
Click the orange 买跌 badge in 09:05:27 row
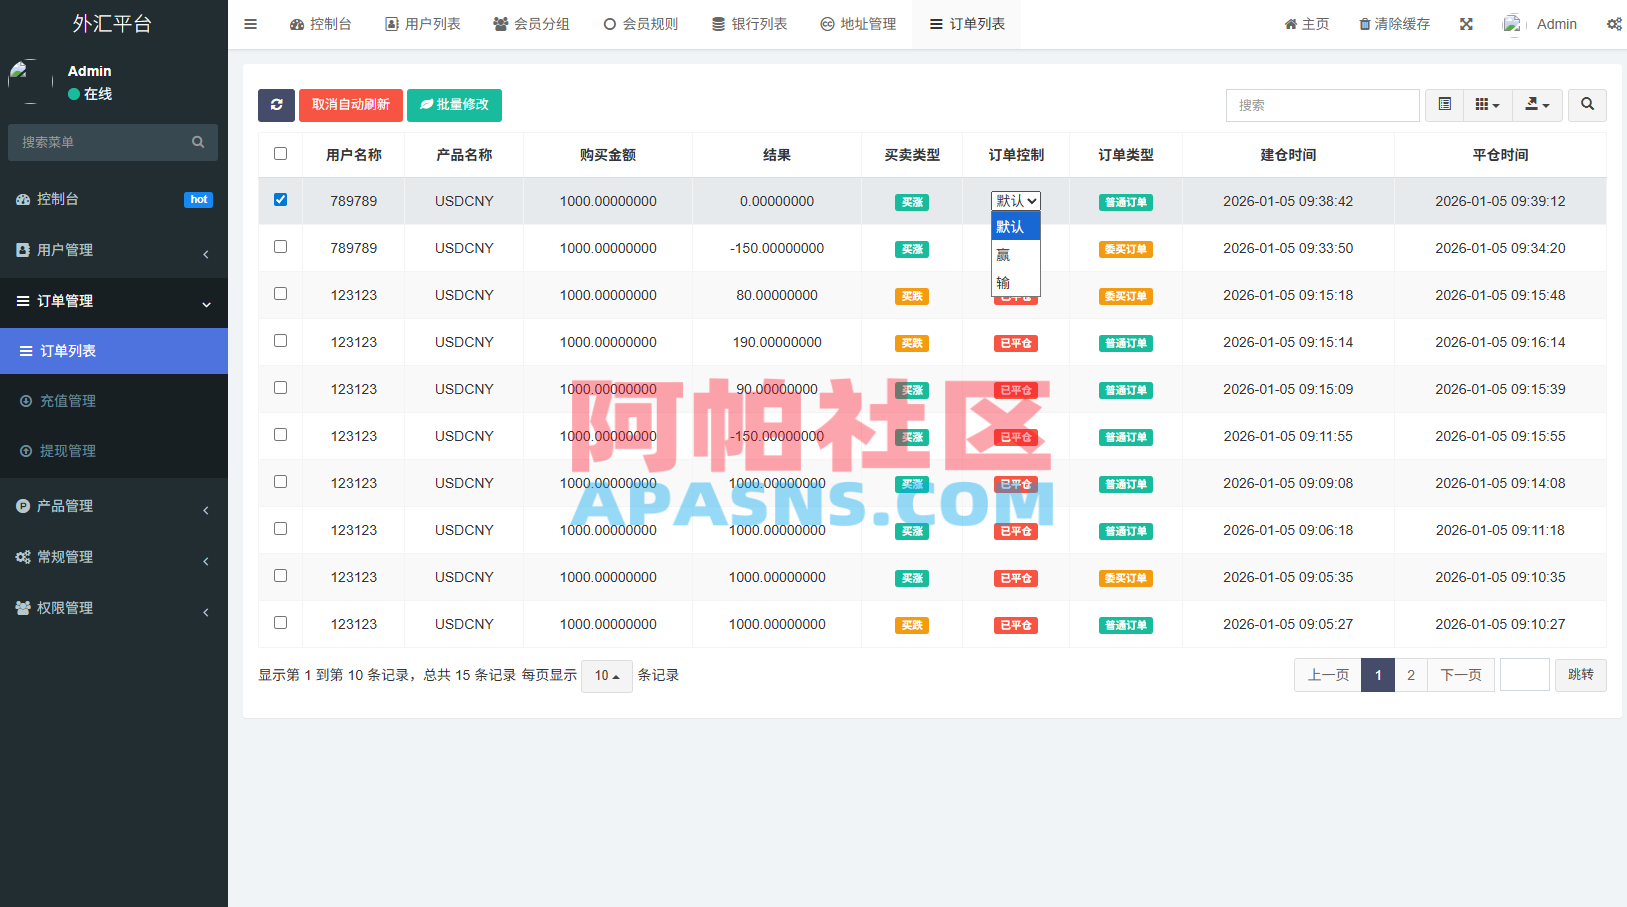point(912,625)
